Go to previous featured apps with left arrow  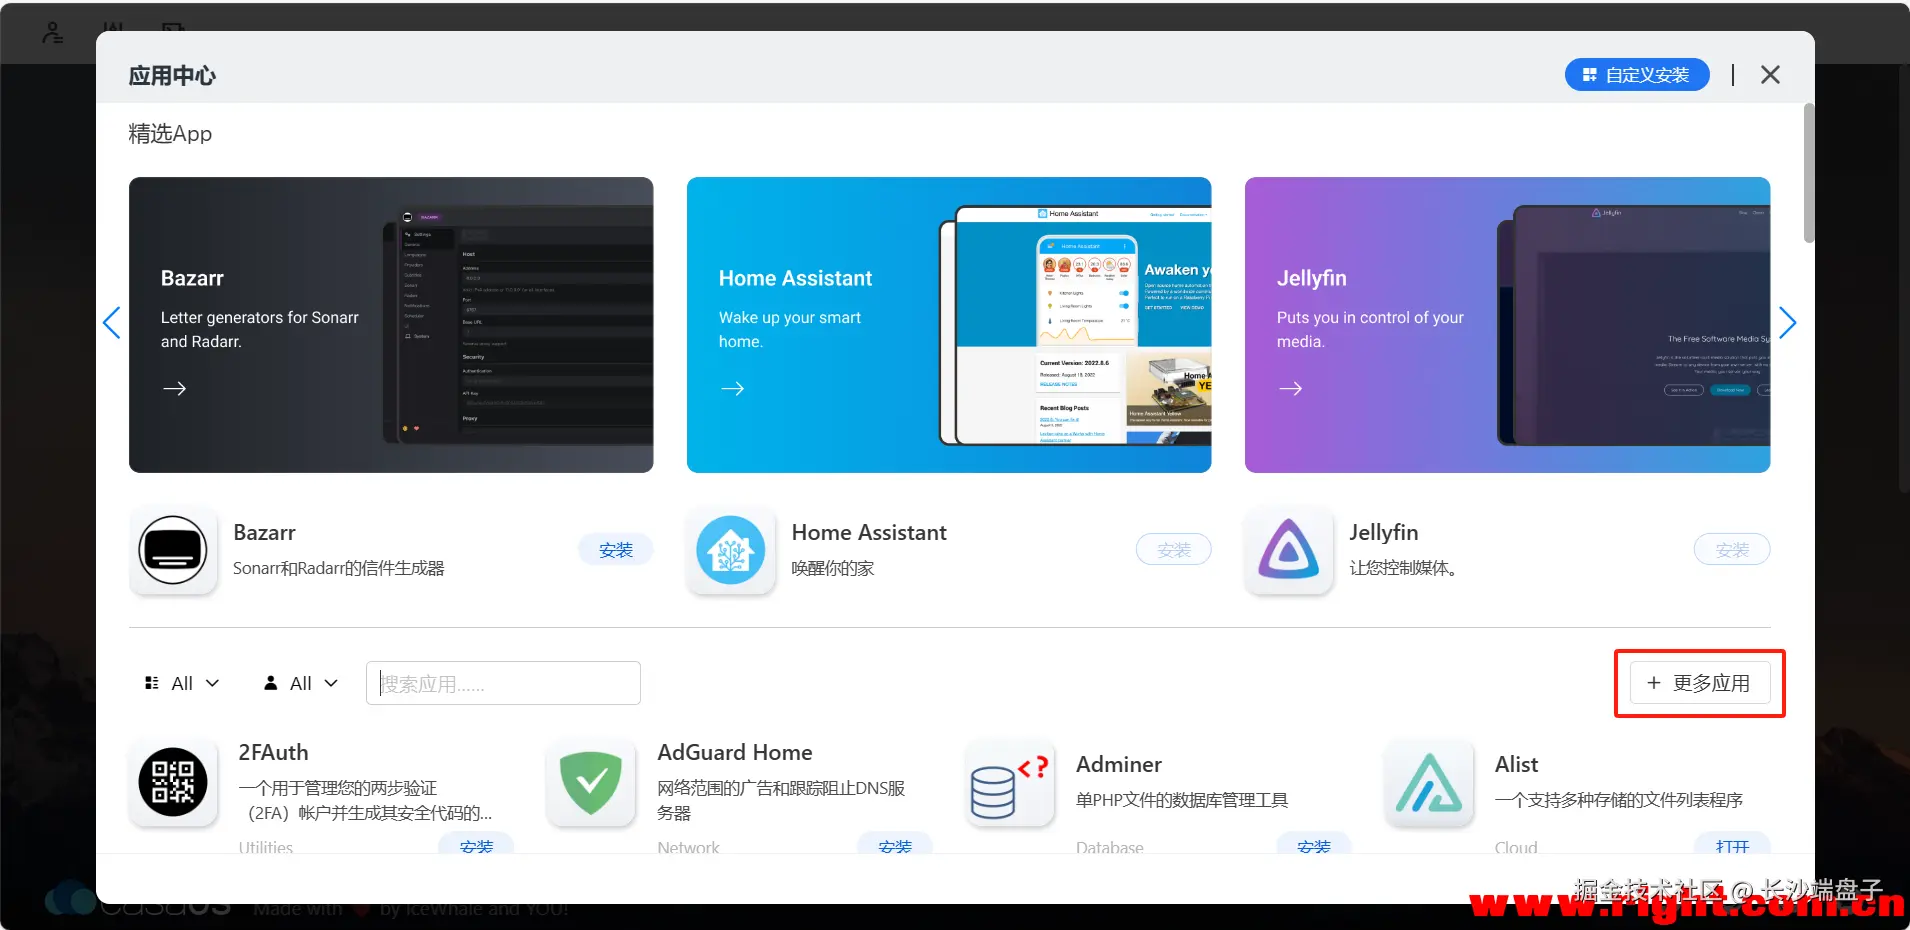[112, 323]
